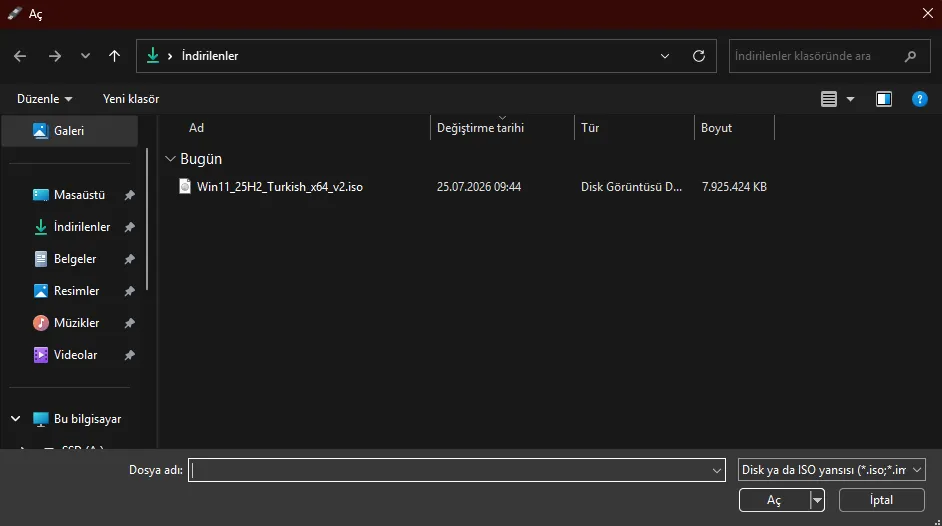Go back with the left arrow
The height and width of the screenshot is (526, 942).
[20, 56]
